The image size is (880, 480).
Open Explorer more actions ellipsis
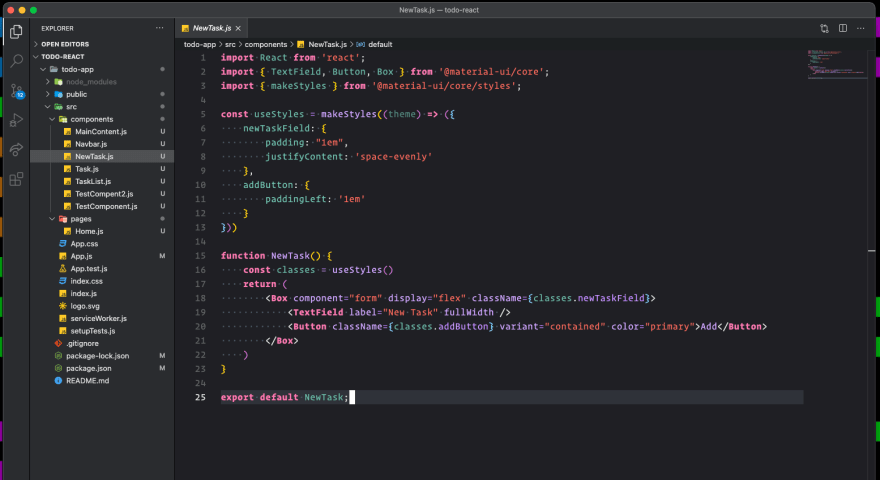159,28
